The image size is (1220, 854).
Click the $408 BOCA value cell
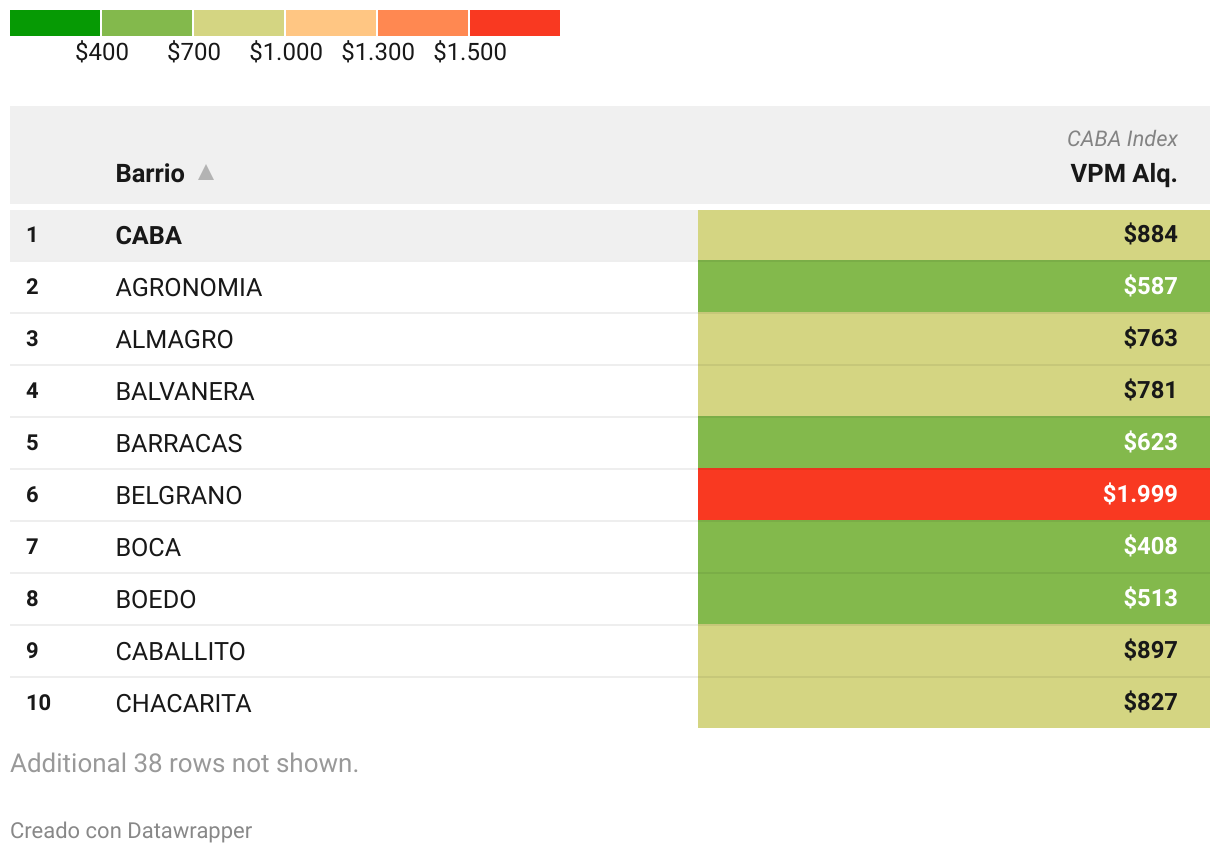point(954,546)
